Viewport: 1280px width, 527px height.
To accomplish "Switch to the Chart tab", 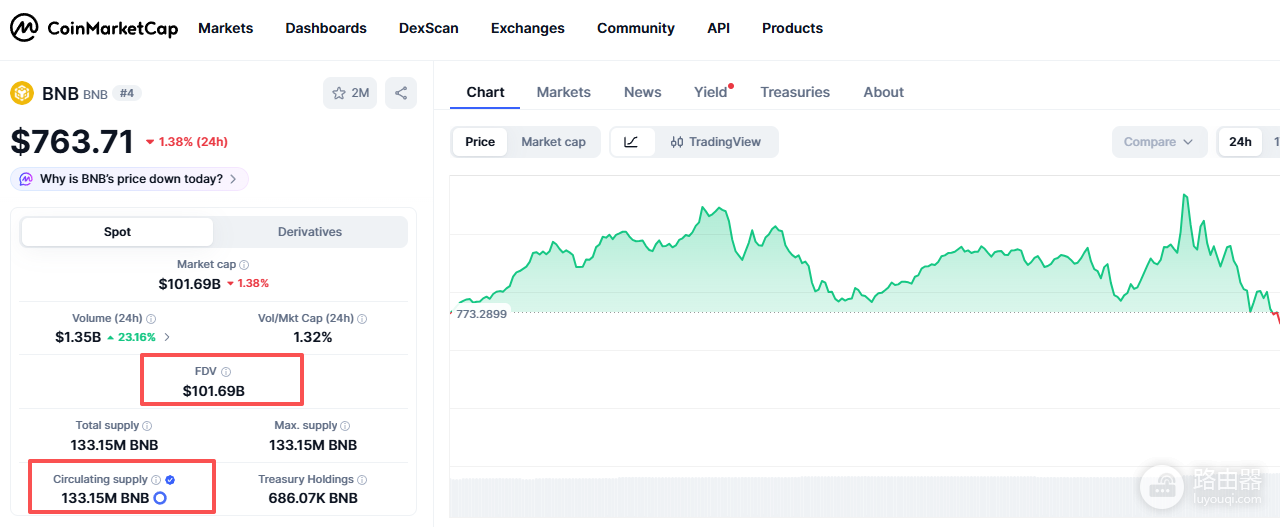I will pyautogui.click(x=485, y=92).
